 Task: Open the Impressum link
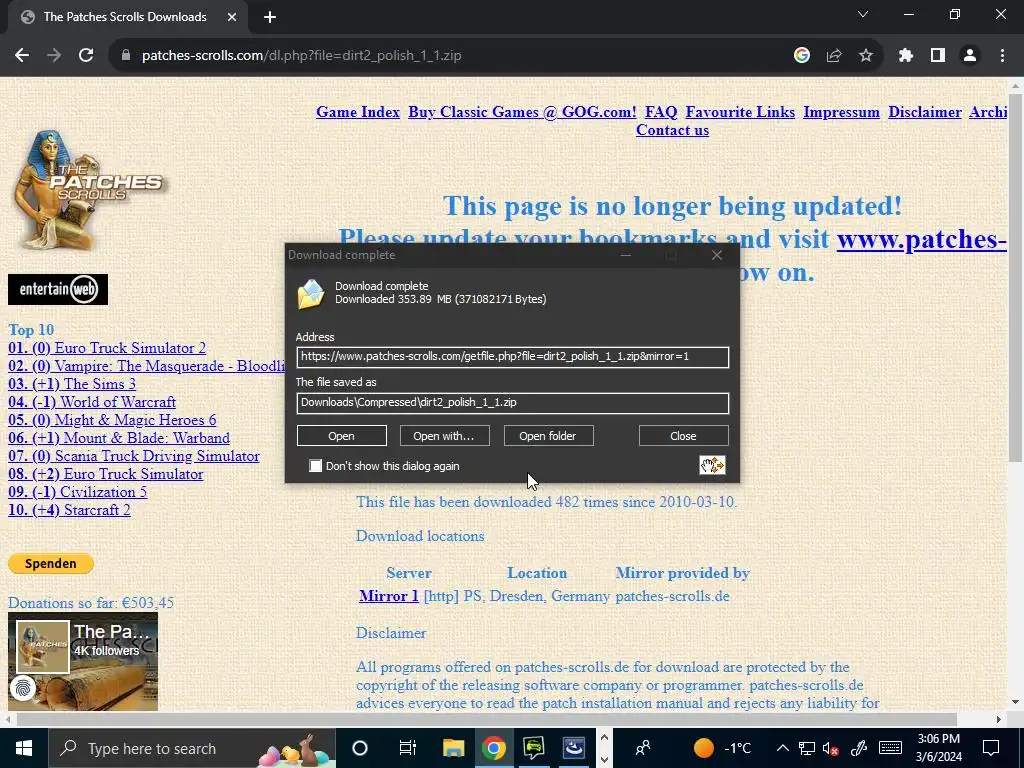(x=841, y=112)
